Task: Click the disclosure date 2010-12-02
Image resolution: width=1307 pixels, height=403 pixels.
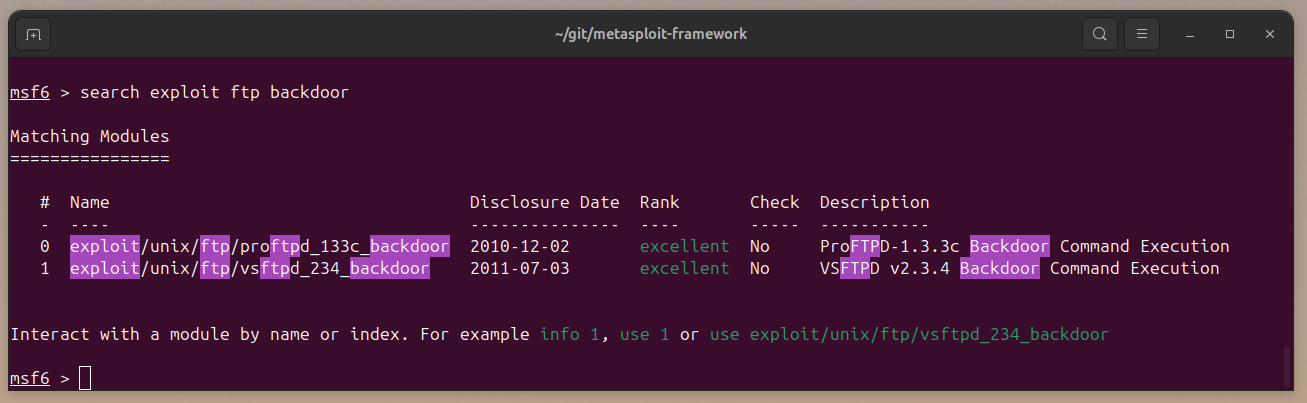Action: pyautogui.click(x=520, y=246)
